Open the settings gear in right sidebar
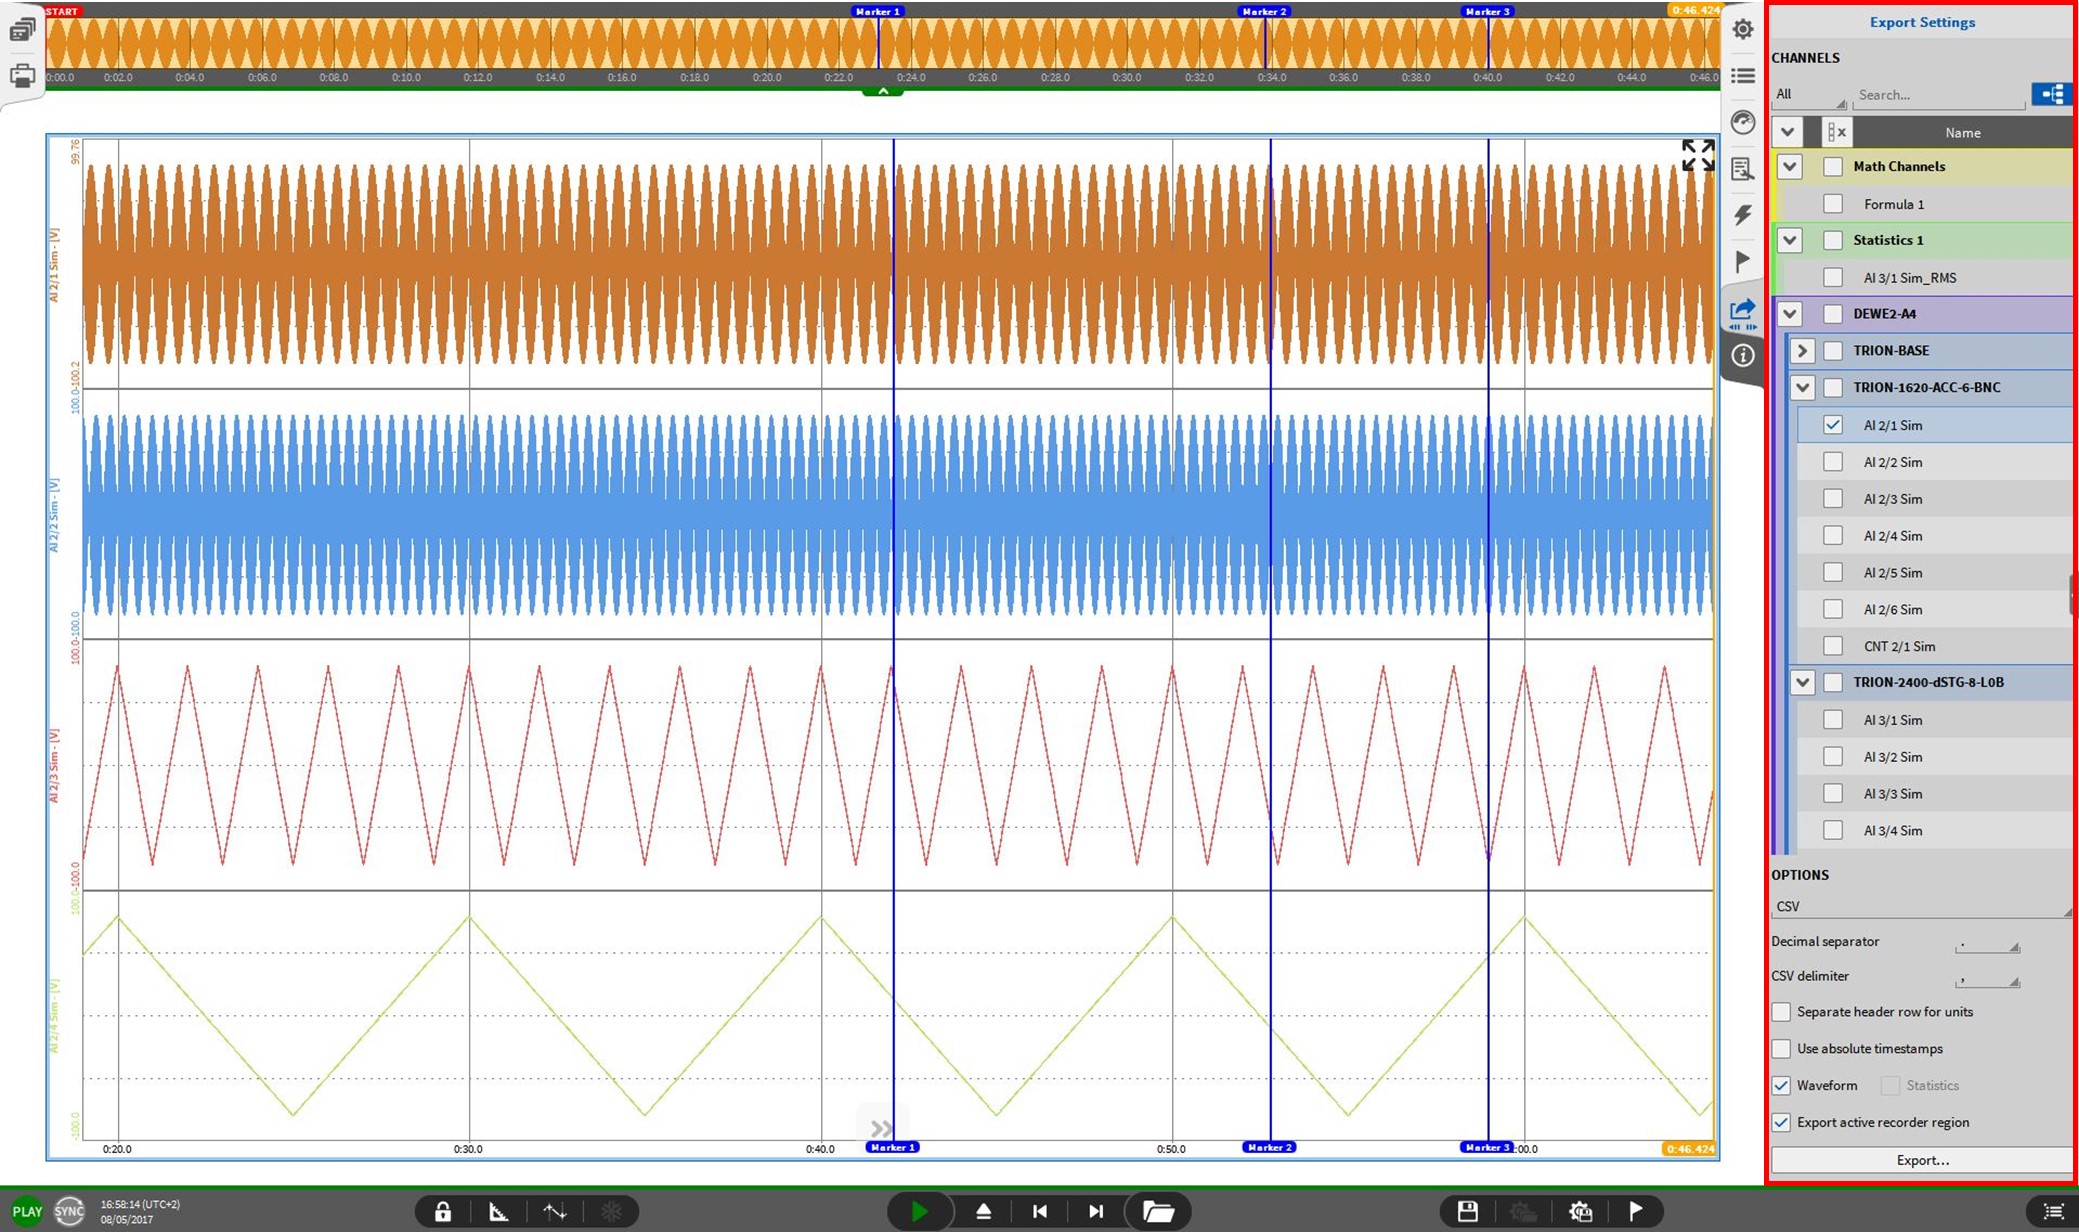2079x1232 pixels. coord(1743,29)
